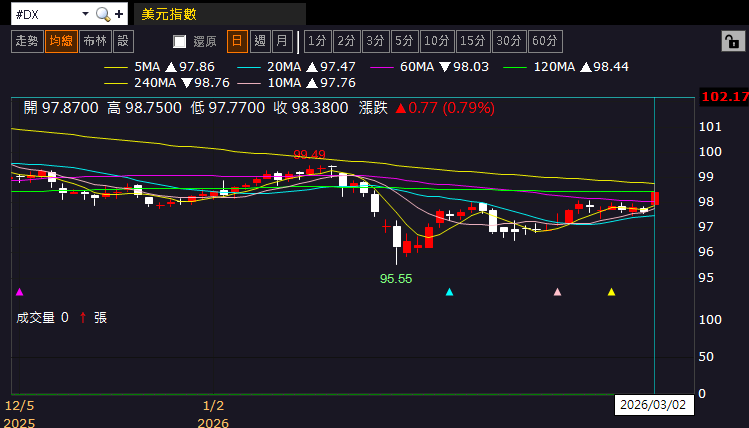Click the 美元指數 title label
The image size is (749, 428).
tap(169, 14)
